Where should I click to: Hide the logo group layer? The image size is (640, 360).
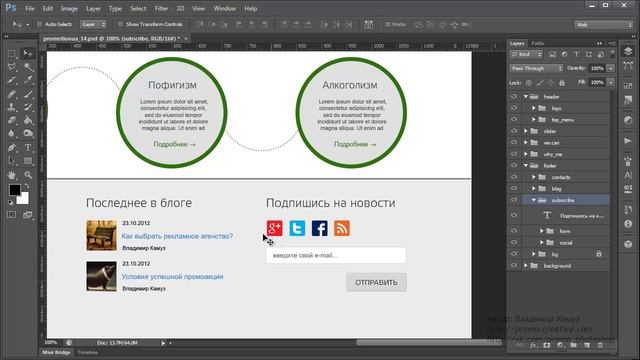click(x=514, y=108)
